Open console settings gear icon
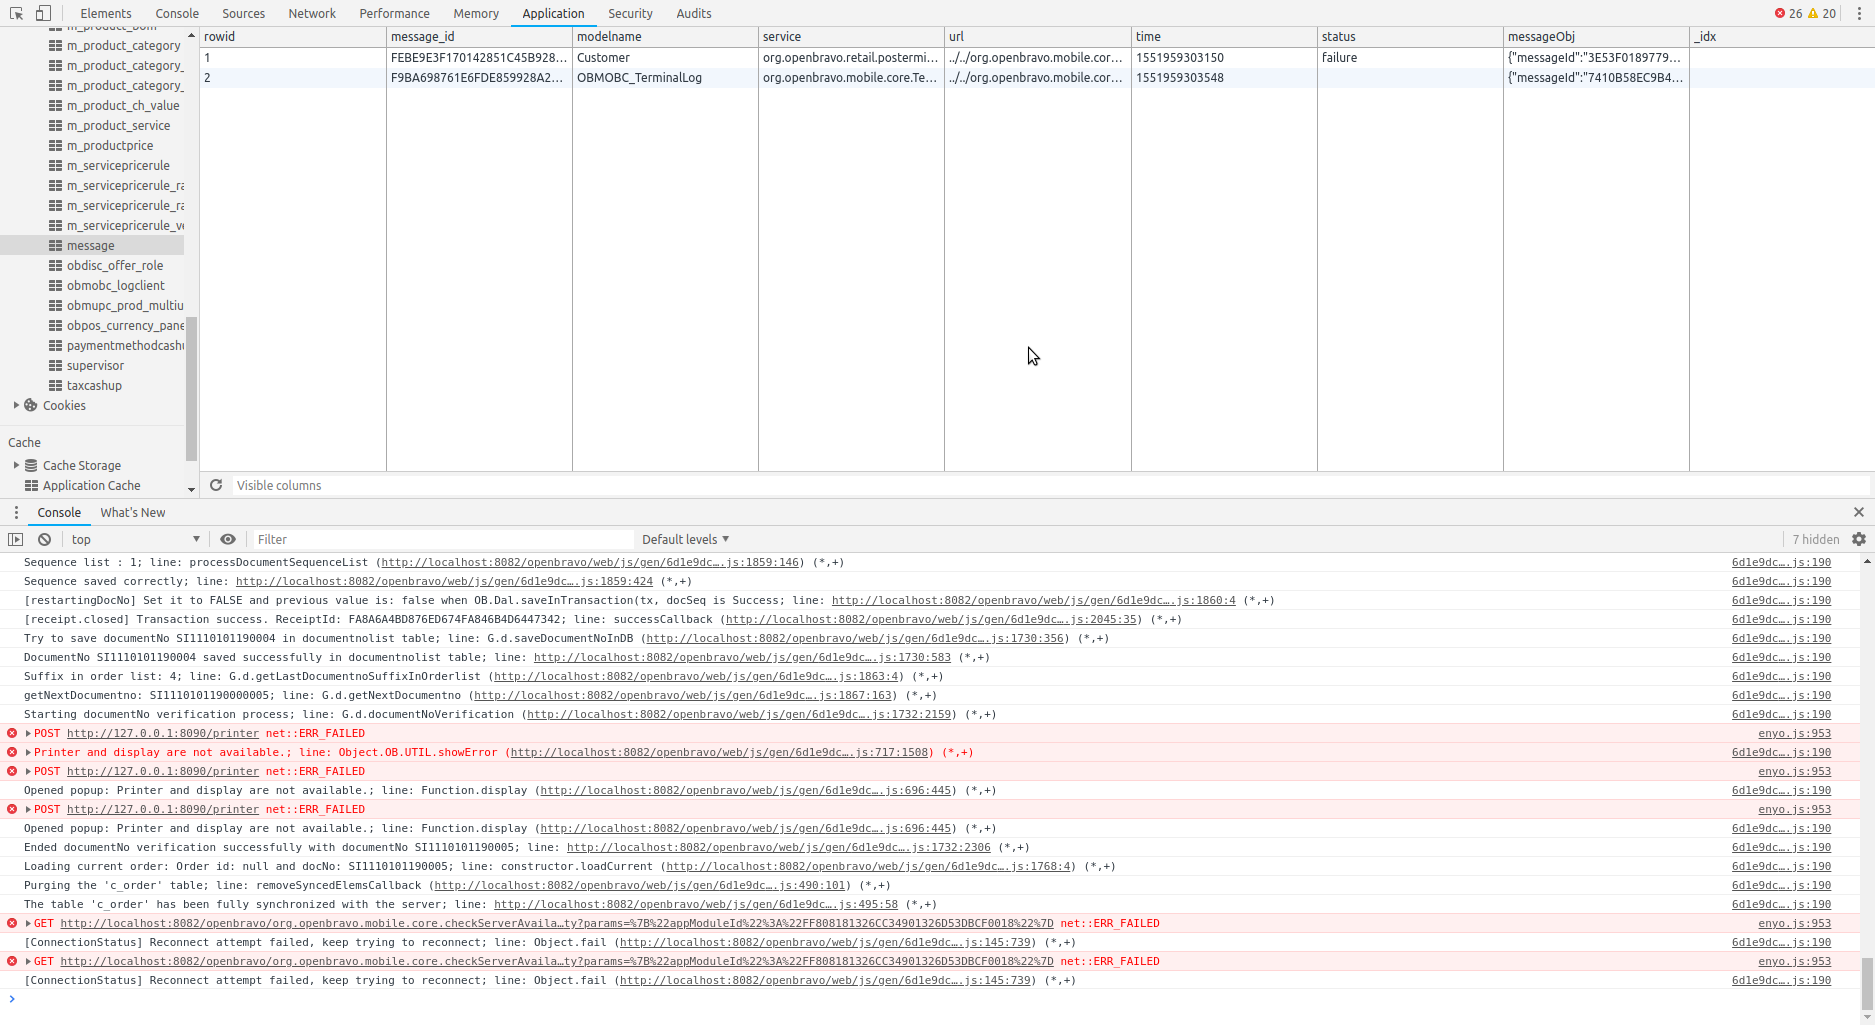The height and width of the screenshot is (1025, 1875). point(1859,539)
